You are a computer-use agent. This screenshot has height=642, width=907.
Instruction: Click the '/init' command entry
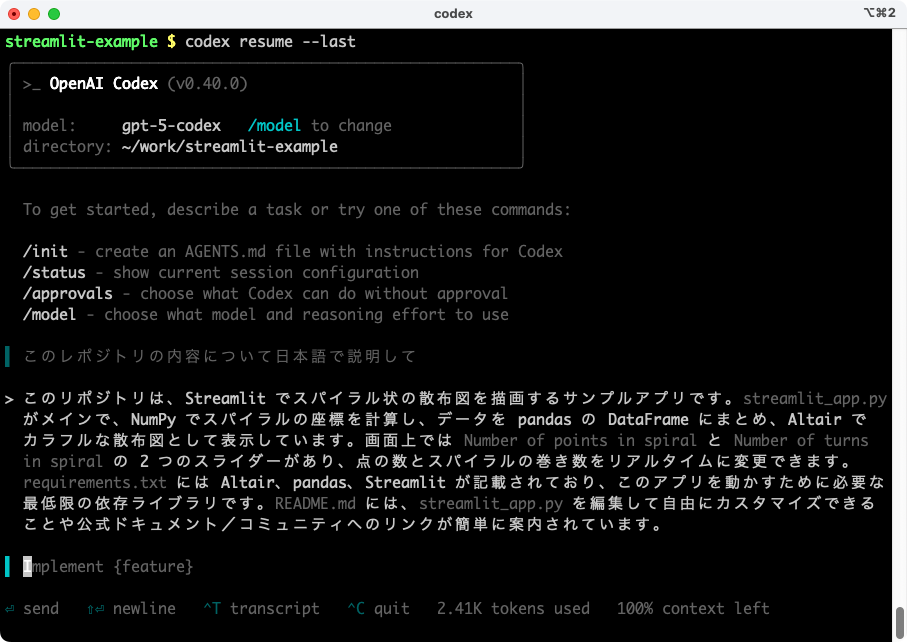click(45, 252)
